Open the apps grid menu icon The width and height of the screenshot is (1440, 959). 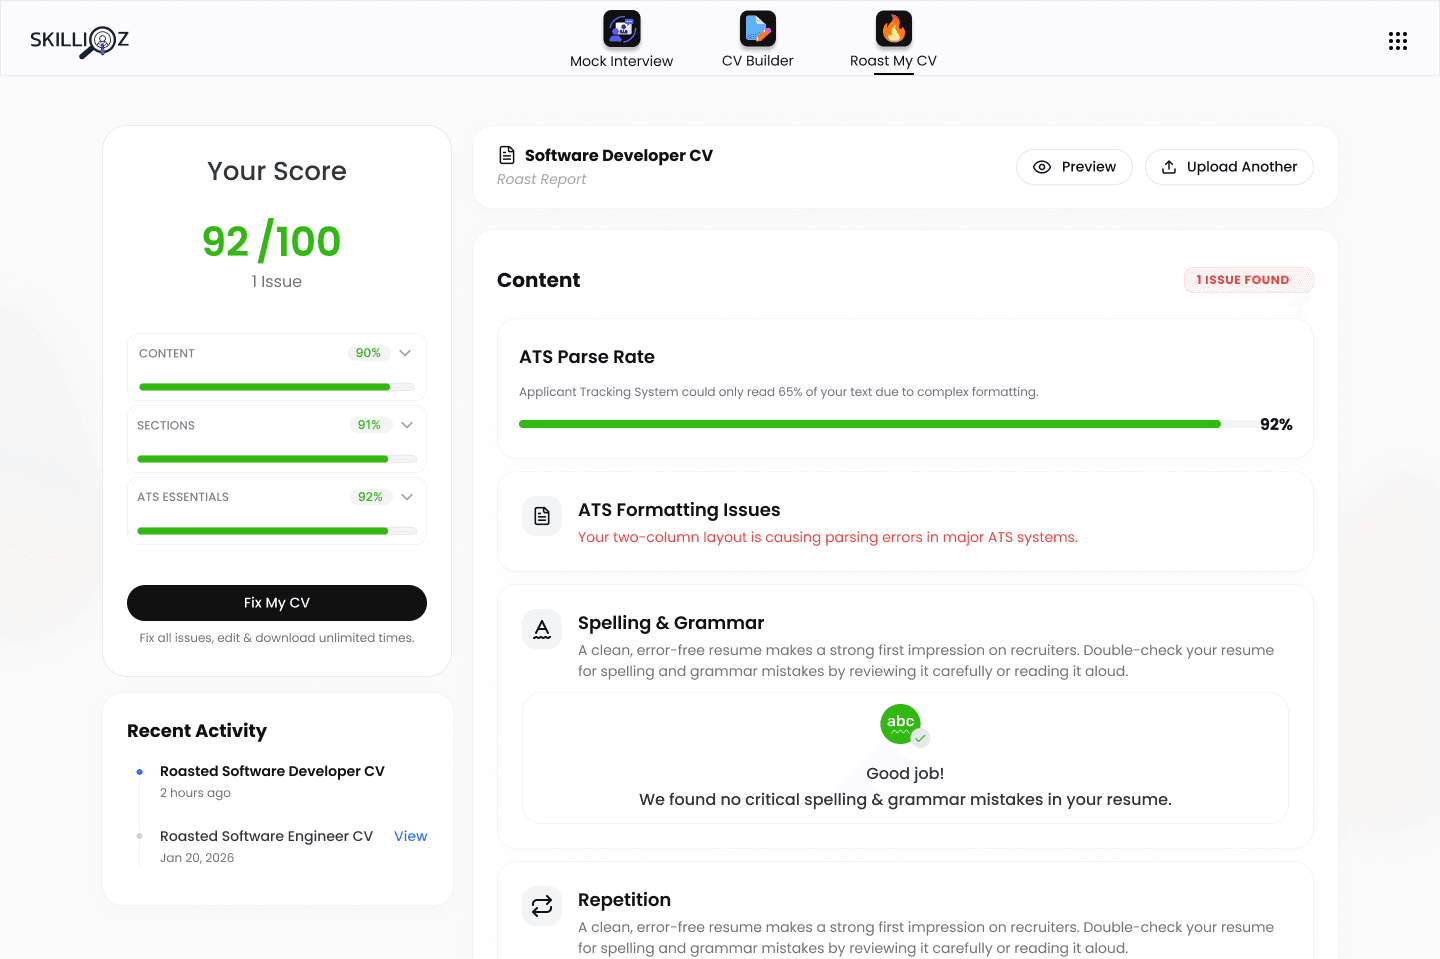point(1398,41)
